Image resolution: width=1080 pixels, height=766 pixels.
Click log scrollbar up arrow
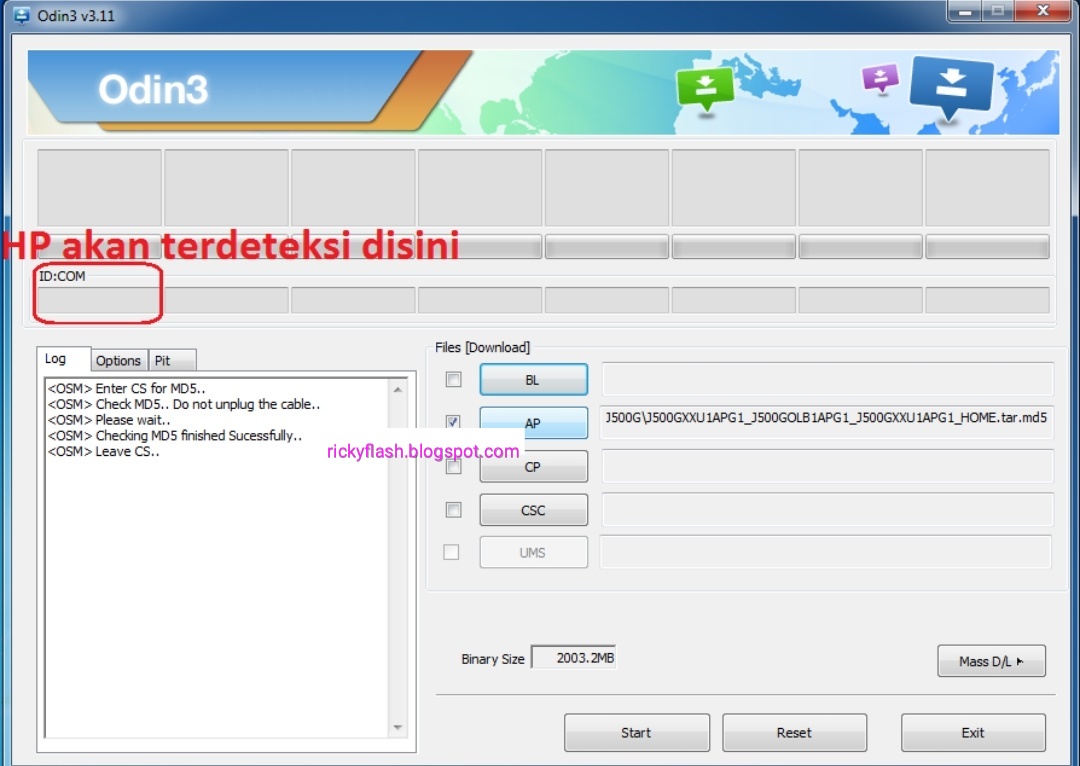coord(397,389)
